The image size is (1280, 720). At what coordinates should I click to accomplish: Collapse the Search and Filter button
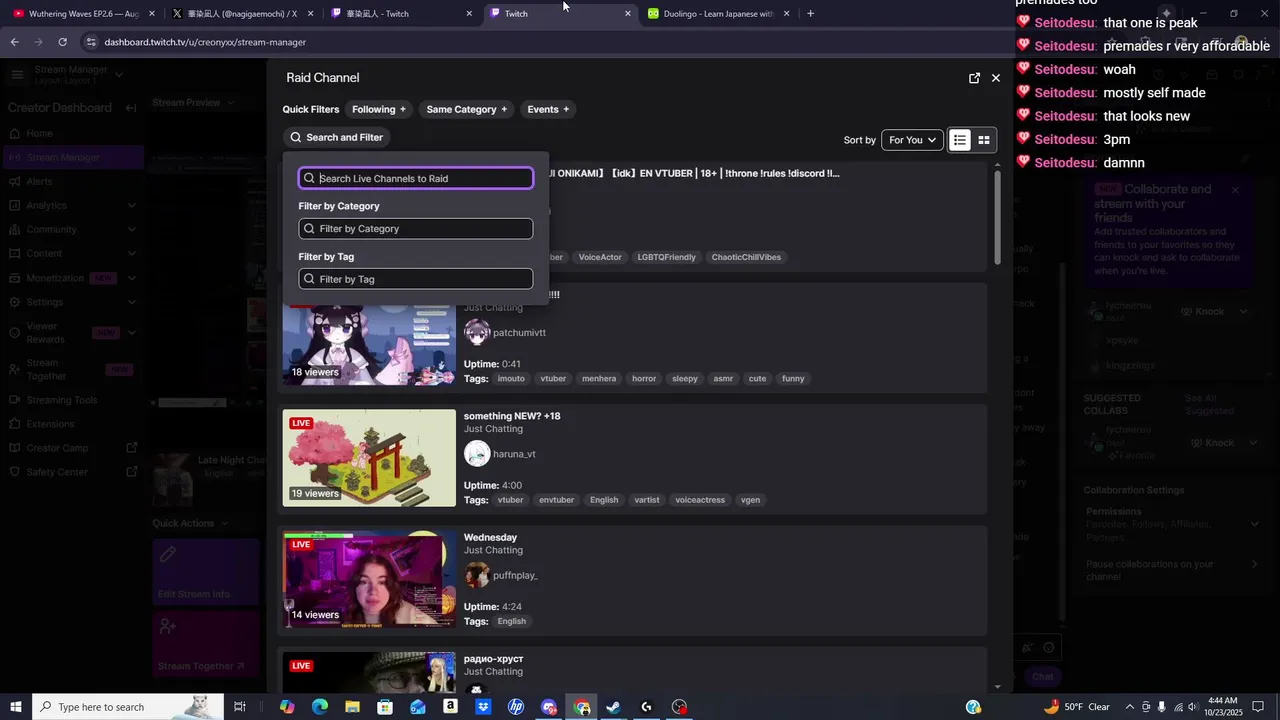[337, 137]
